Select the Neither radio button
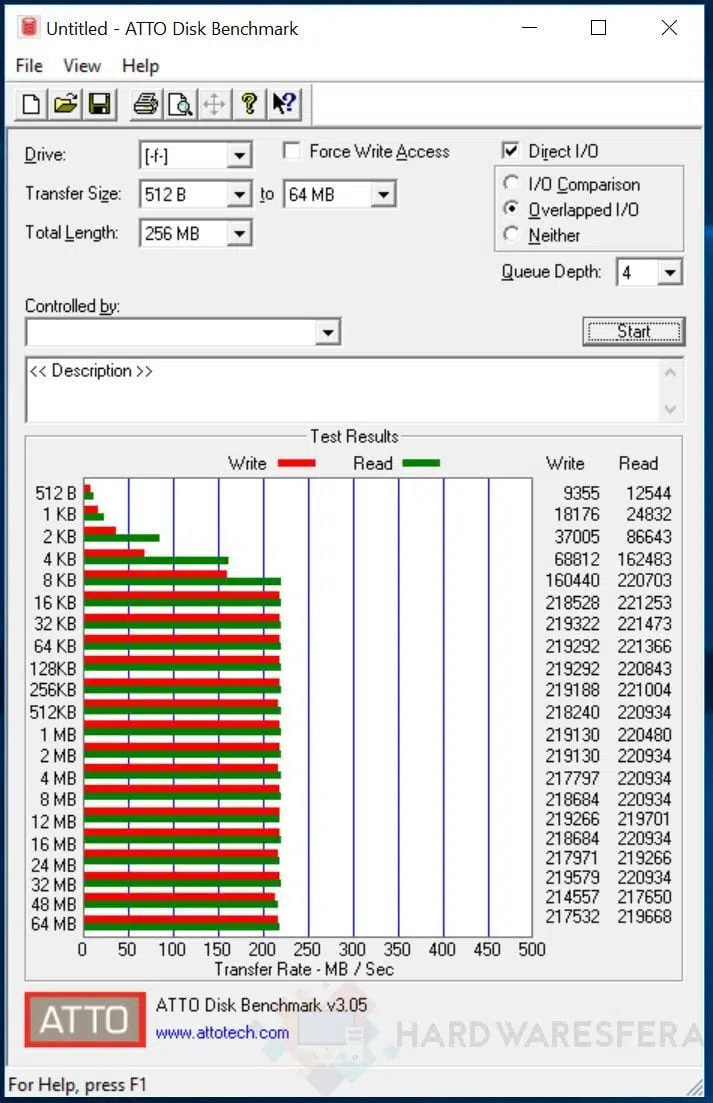The image size is (713, 1103). tap(511, 234)
